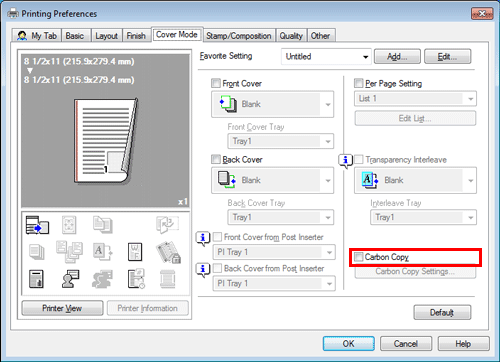Click the grayed banner roll paper icon
The height and width of the screenshot is (362, 500).
tap(167, 279)
